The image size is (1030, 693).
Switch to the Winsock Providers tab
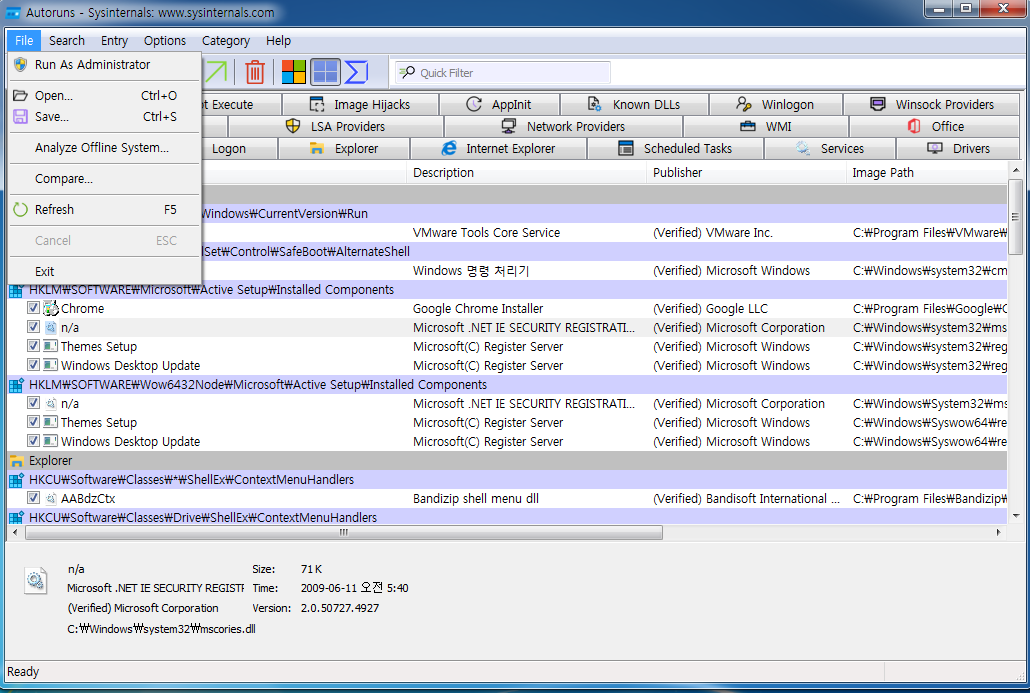932,104
